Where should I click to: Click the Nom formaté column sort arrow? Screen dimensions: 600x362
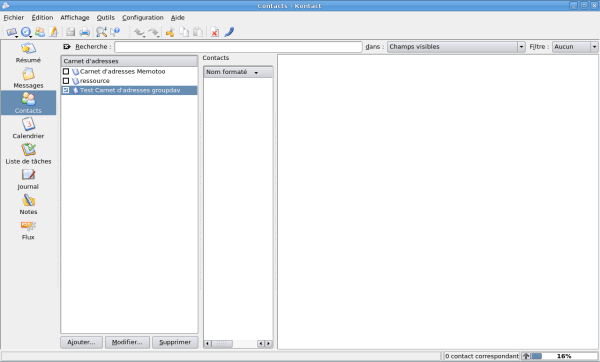(256, 72)
